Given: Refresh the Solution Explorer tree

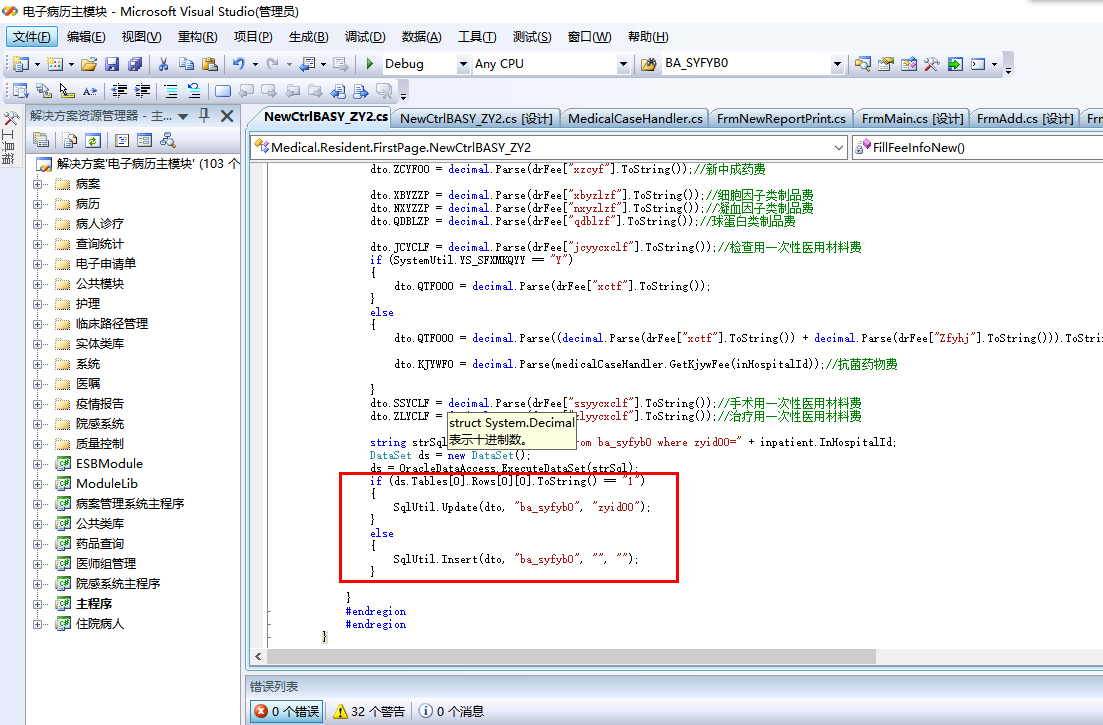Looking at the screenshot, I should pos(92,140).
